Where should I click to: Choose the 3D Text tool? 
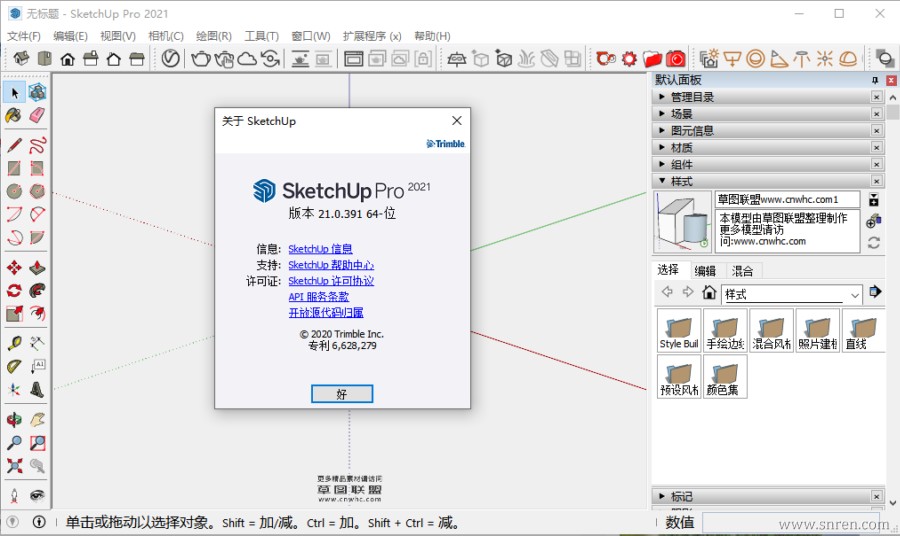tap(37, 390)
